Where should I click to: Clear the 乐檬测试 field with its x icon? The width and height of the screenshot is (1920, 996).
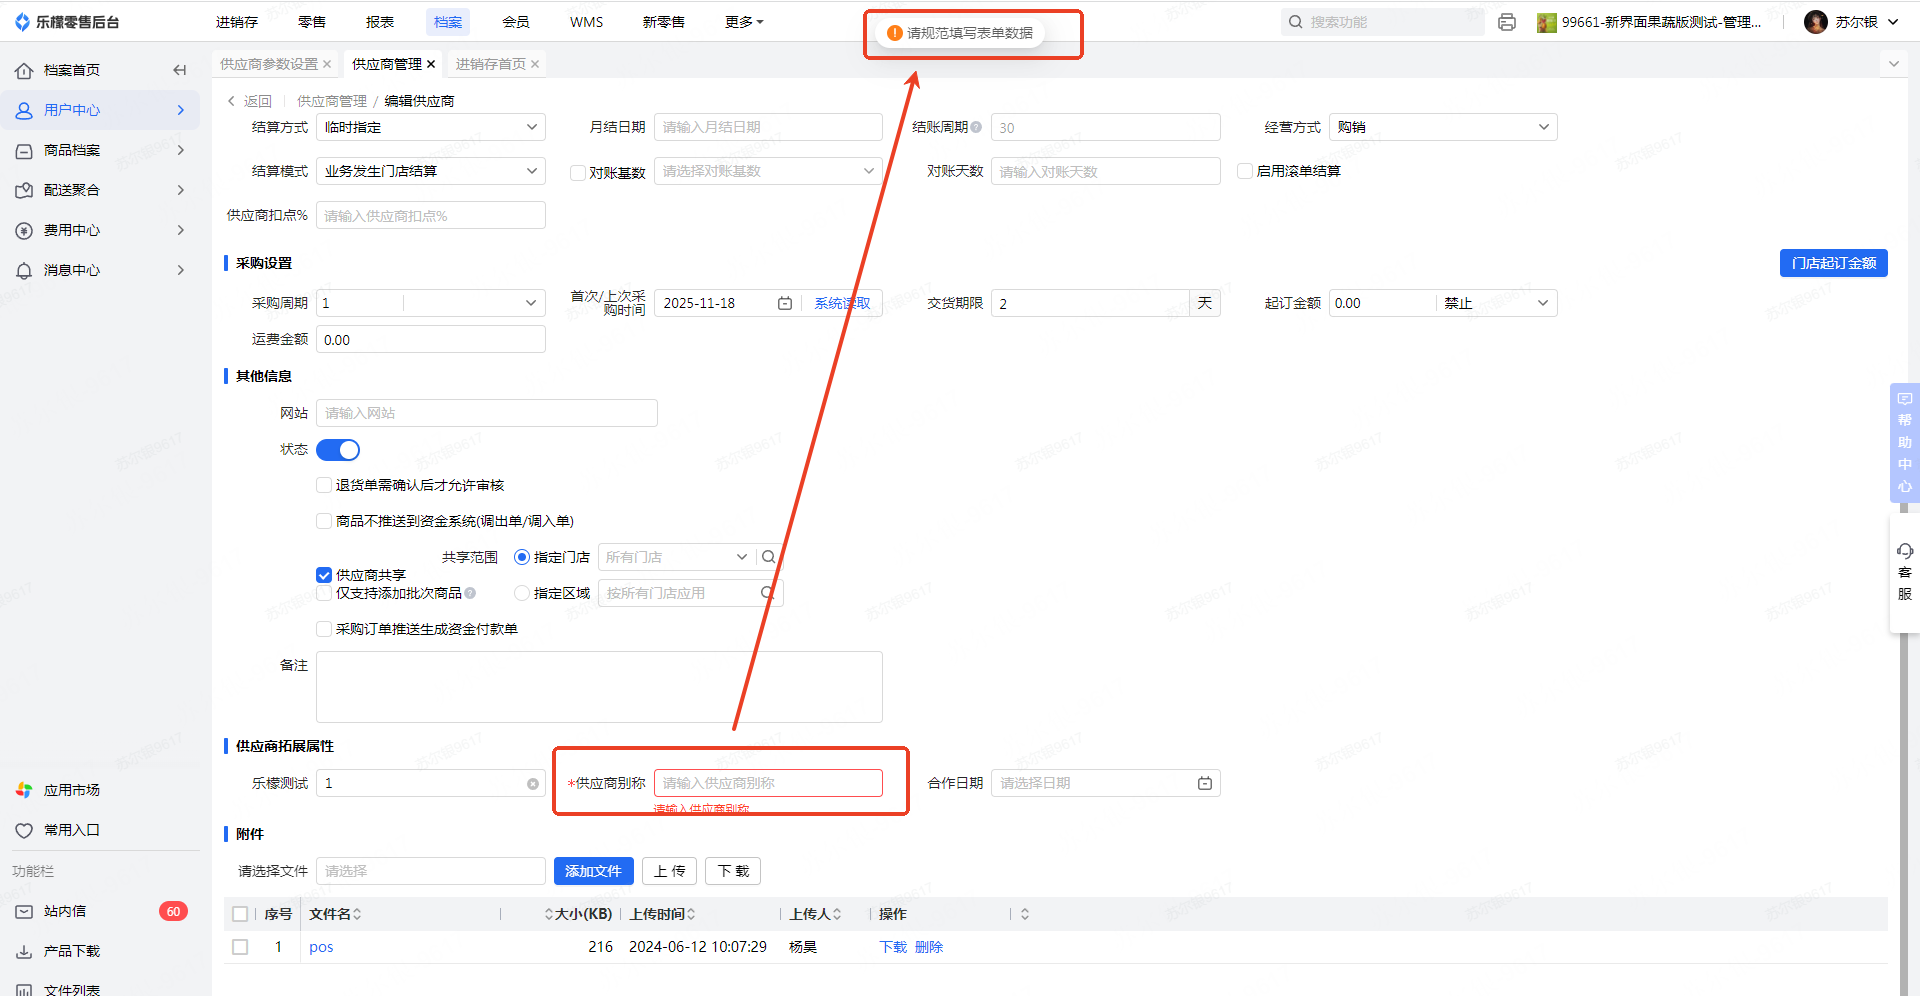tap(533, 784)
